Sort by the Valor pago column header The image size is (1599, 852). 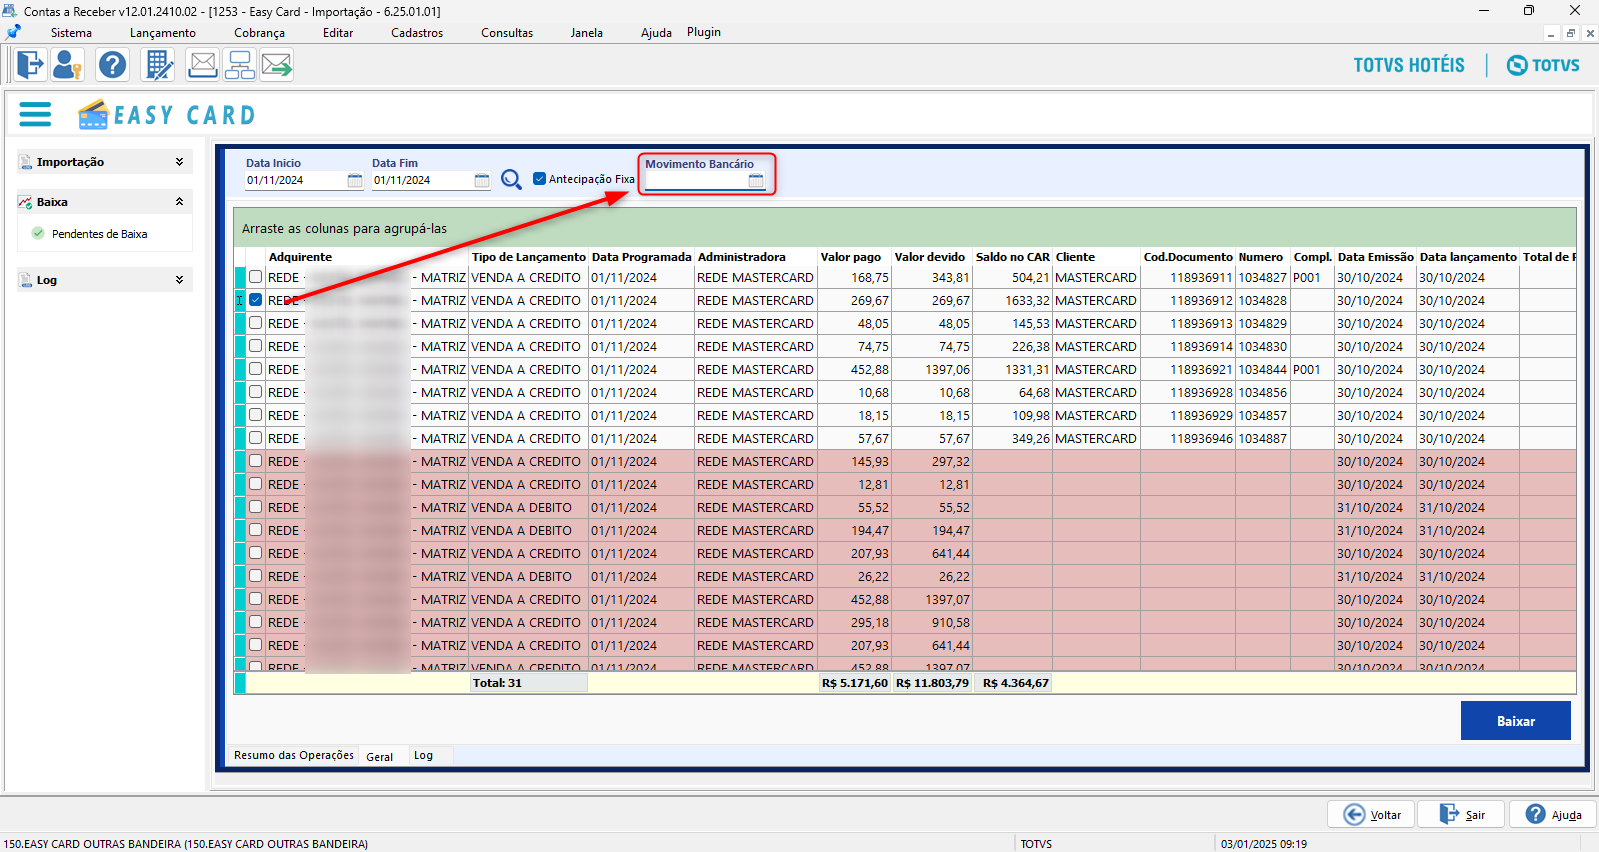[x=851, y=257]
